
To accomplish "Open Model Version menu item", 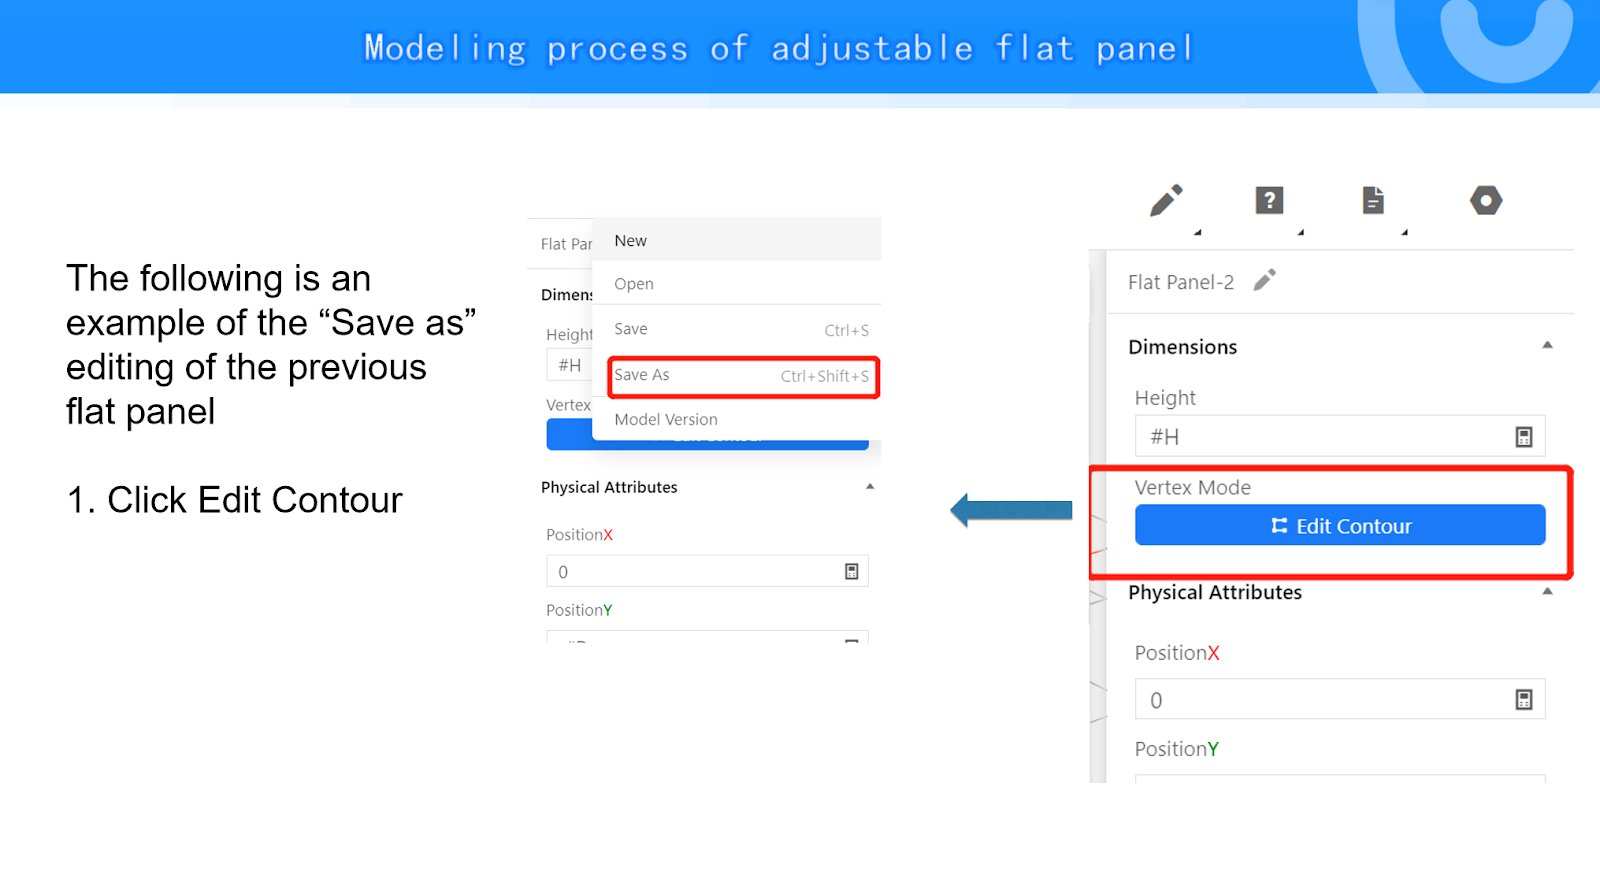I will point(666,420).
